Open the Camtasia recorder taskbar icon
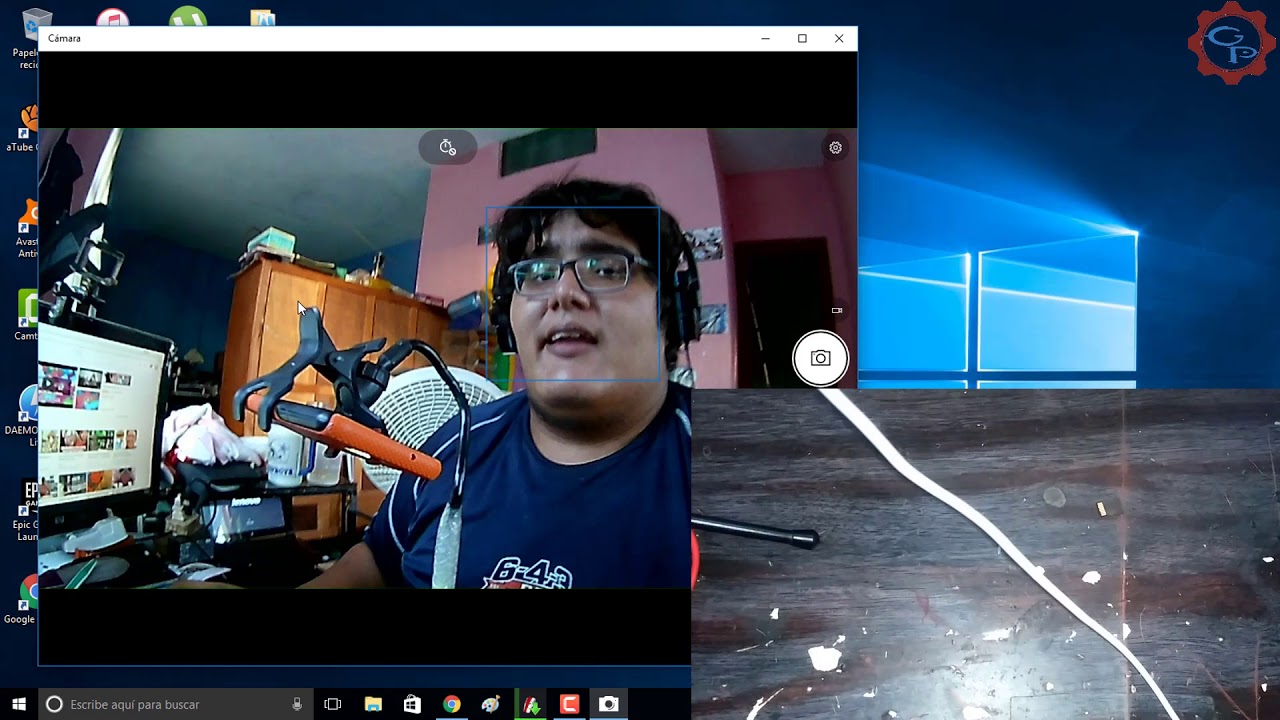 [x=570, y=704]
